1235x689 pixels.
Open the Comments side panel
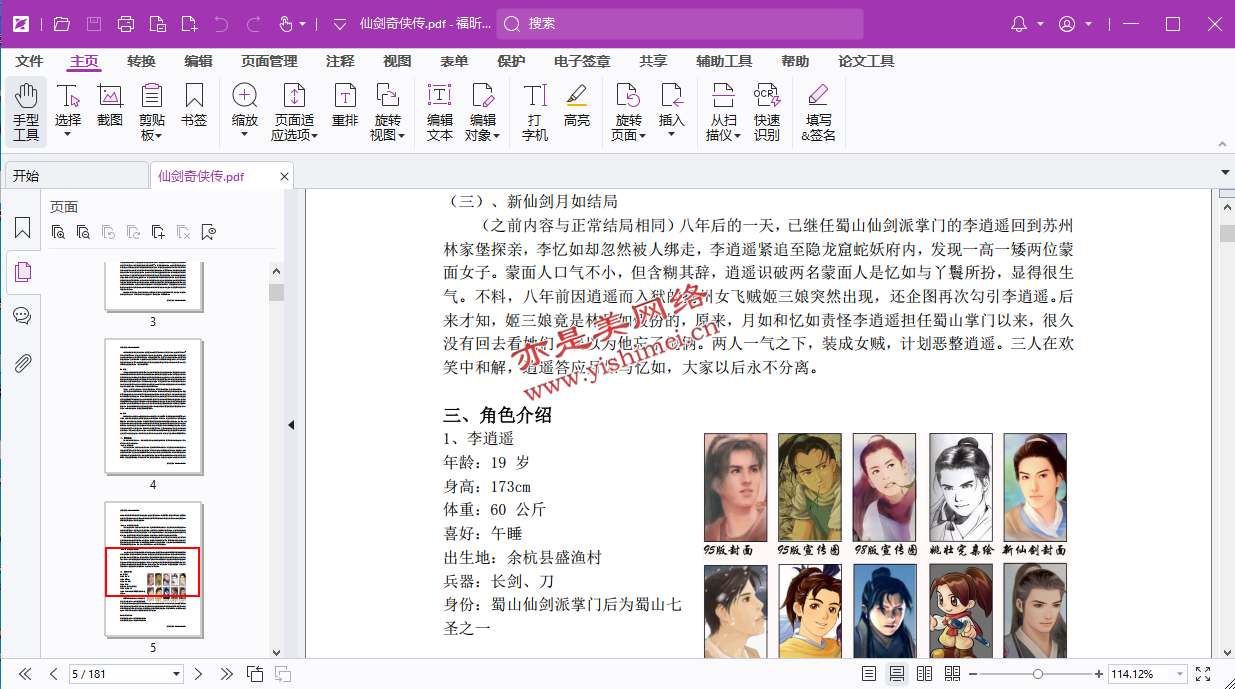click(x=22, y=316)
